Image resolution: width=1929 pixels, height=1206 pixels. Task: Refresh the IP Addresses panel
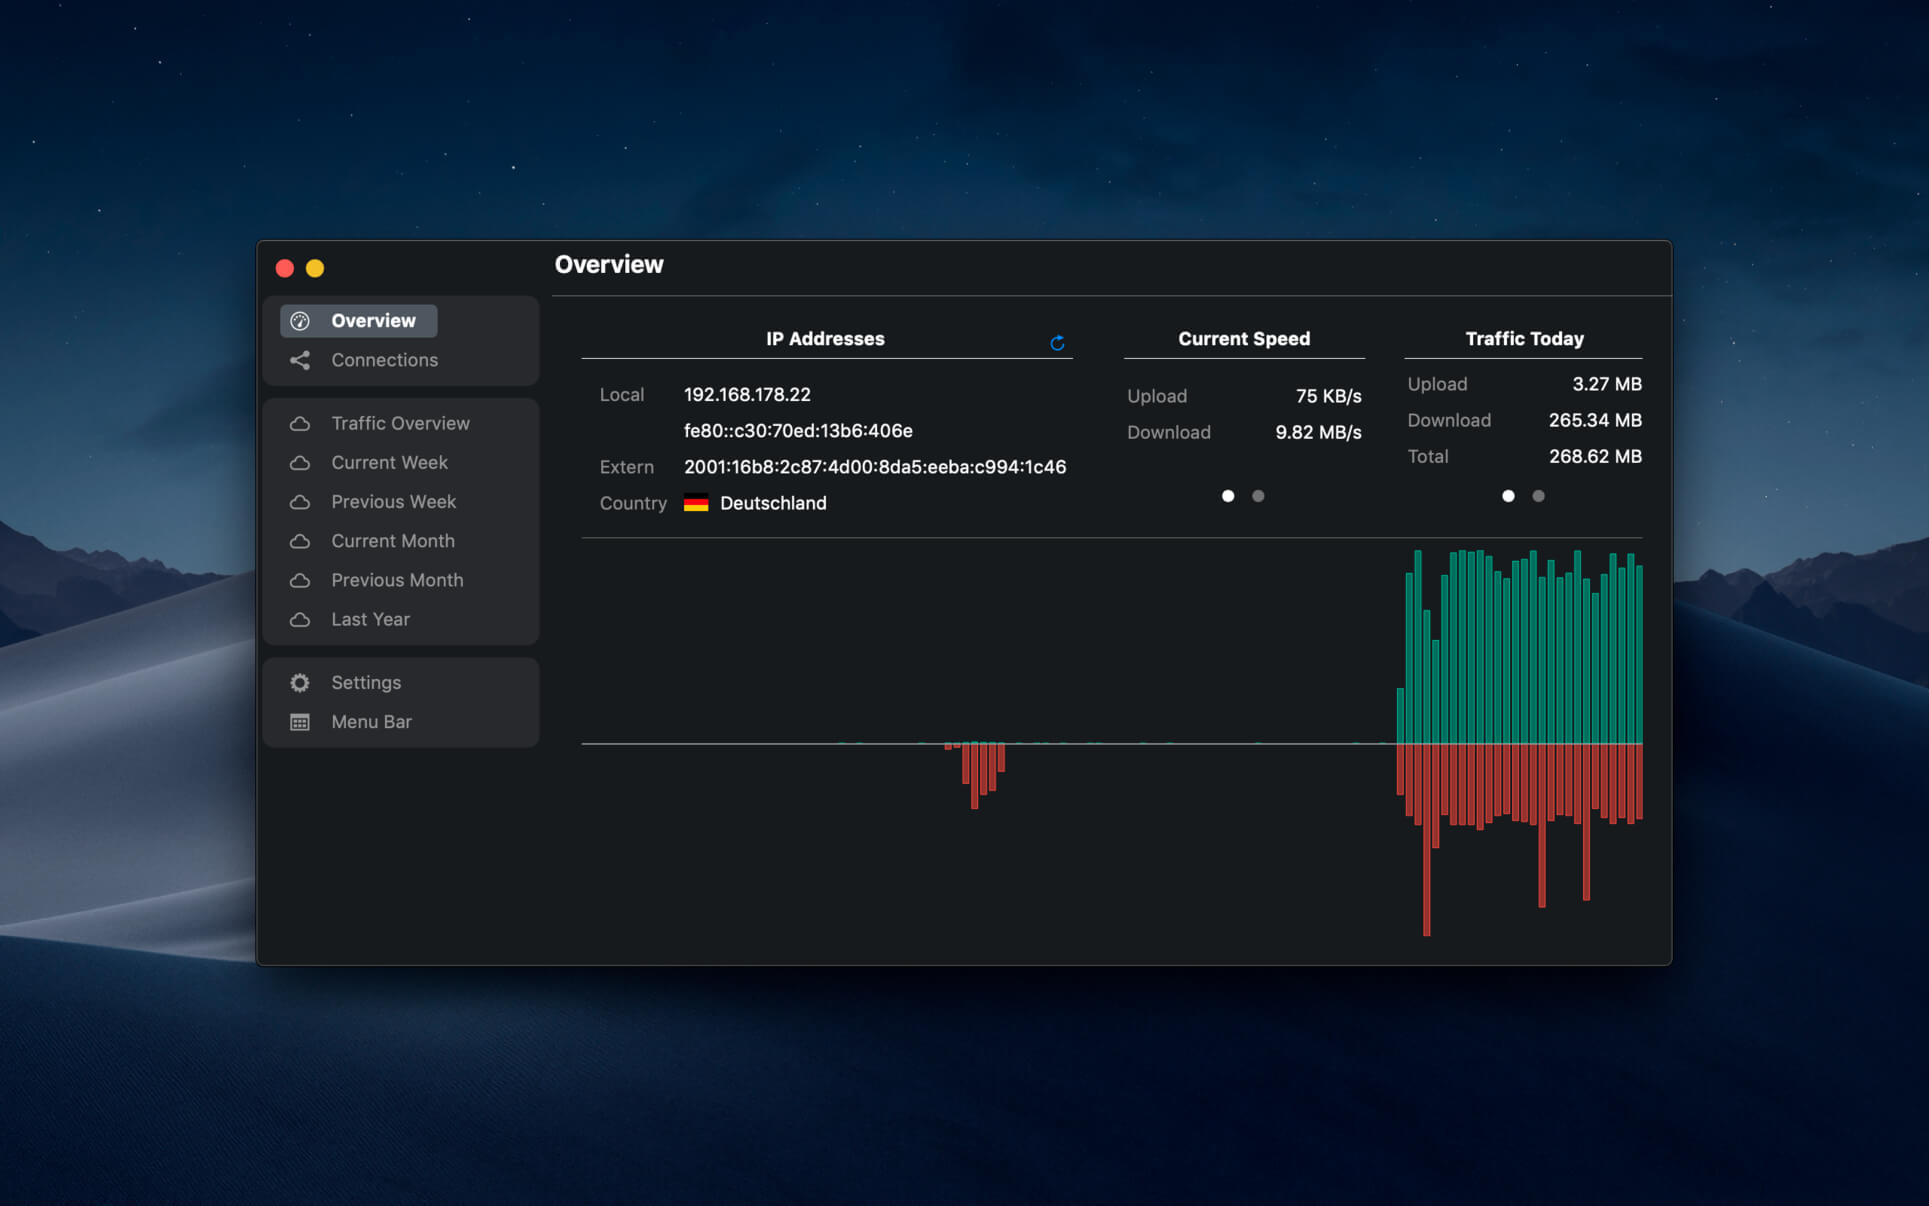[x=1057, y=343]
